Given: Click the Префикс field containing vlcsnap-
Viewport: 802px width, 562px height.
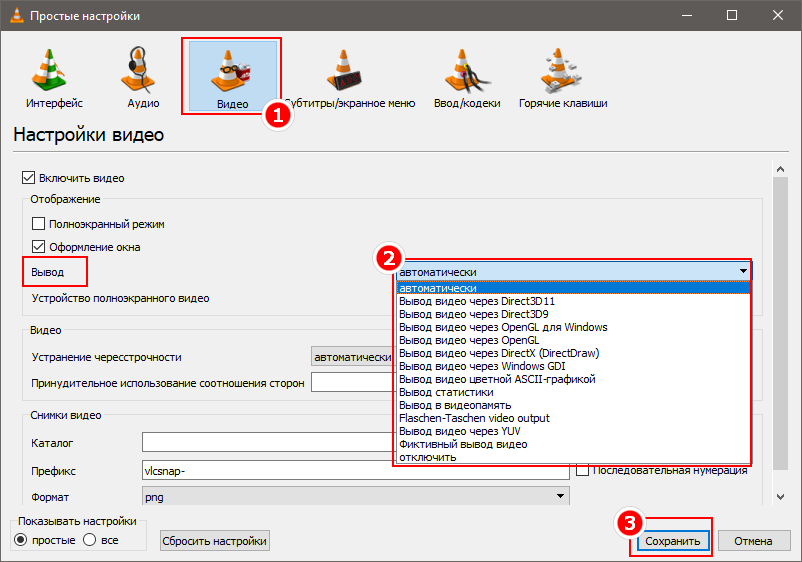Looking at the screenshot, I should (355, 470).
